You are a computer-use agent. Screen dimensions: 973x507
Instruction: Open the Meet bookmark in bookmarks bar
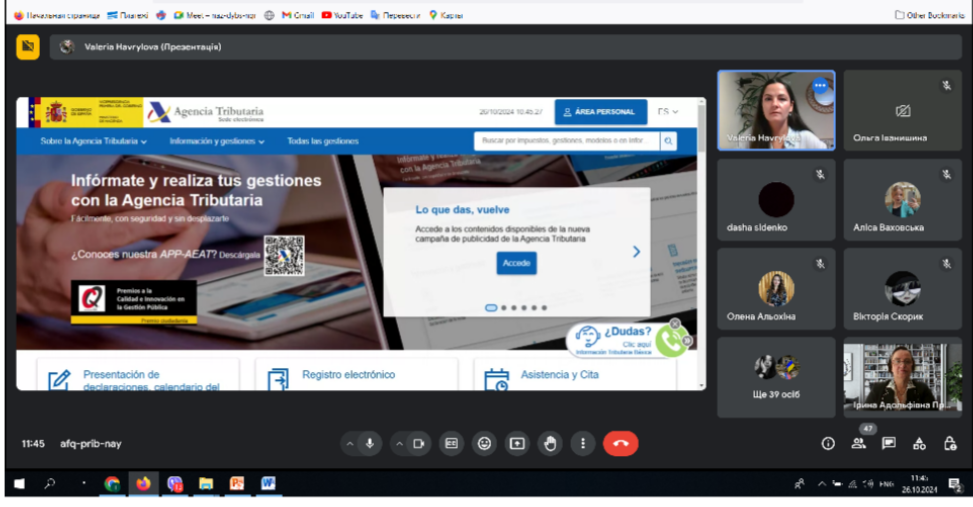pyautogui.click(x=215, y=16)
